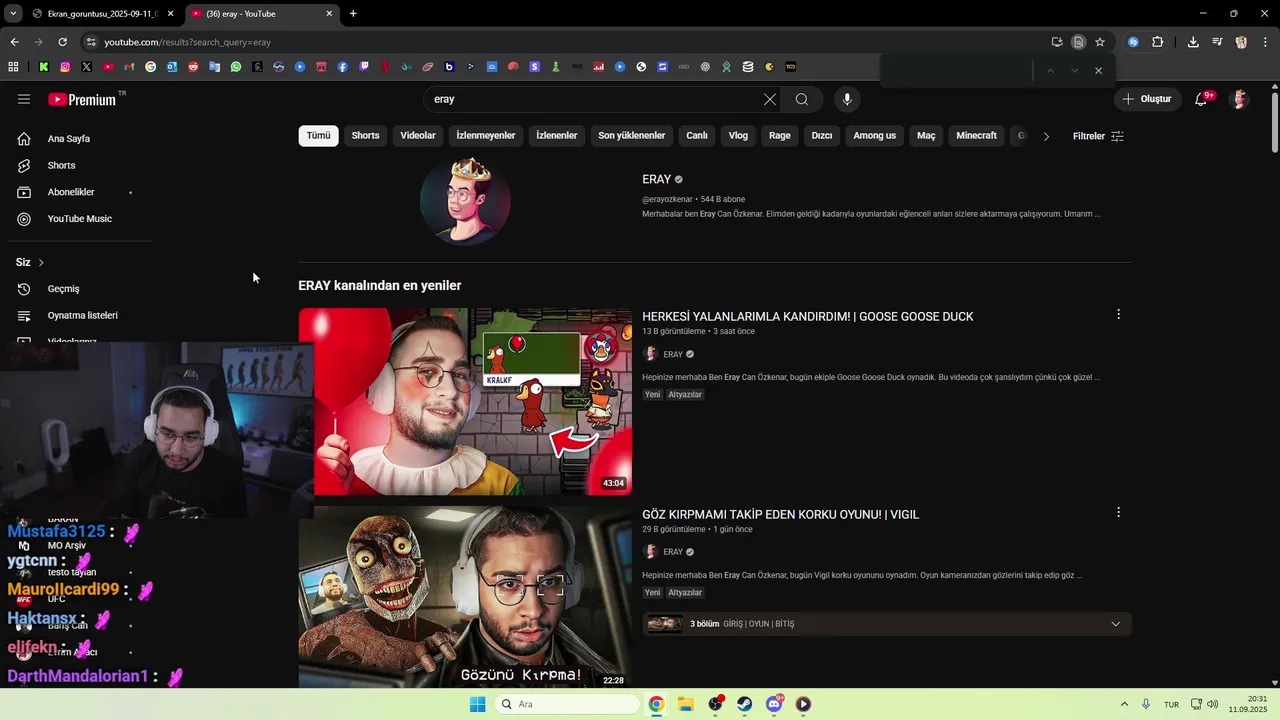
Task: Open the notifications bell
Action: coord(1202,99)
